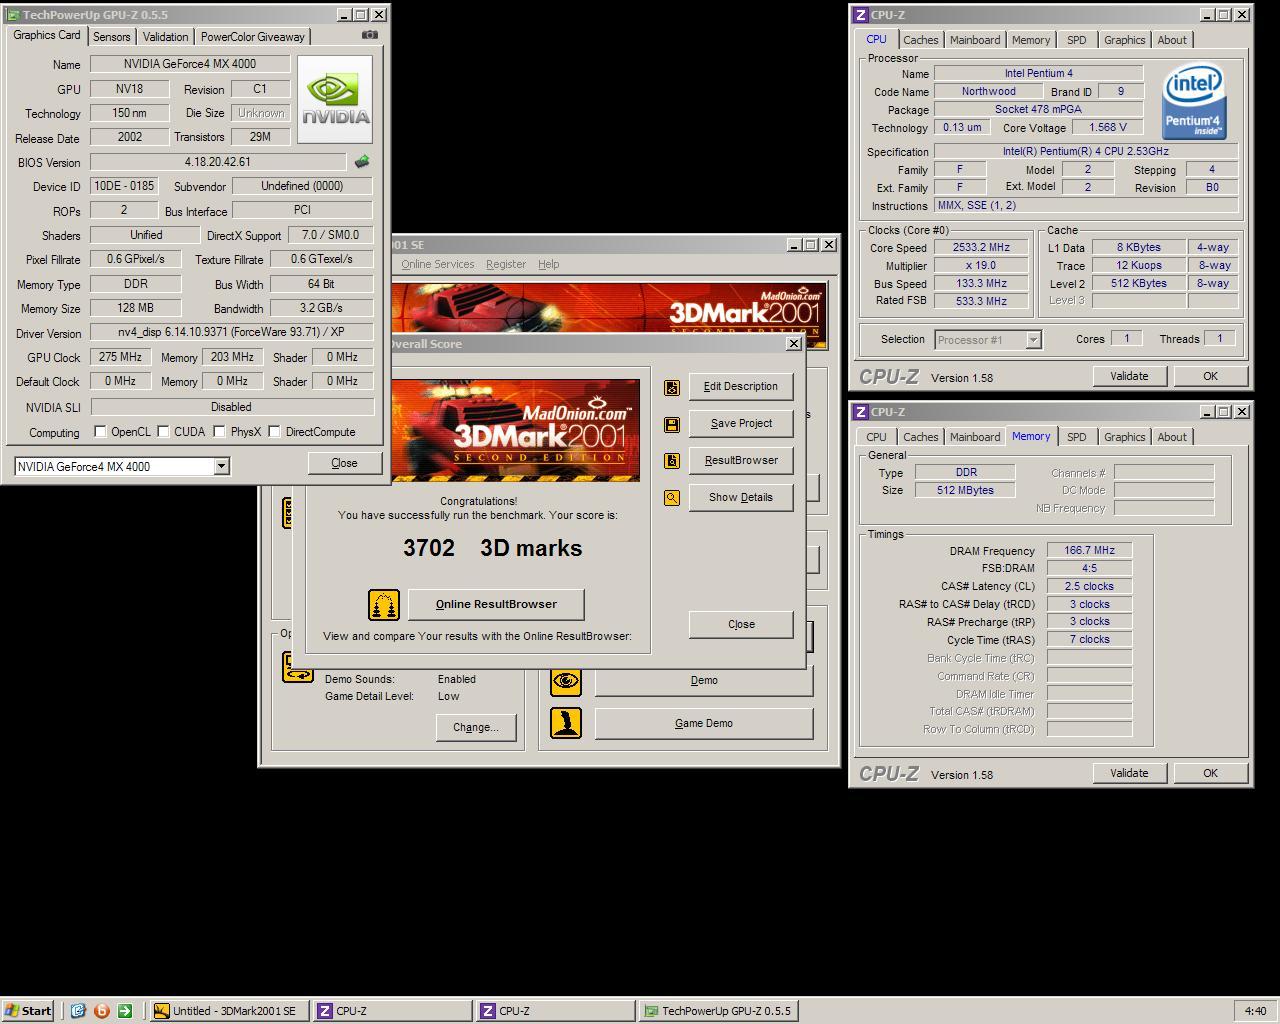Open the GeForce4 MX 4000 GPU selection dropdown

tap(221, 466)
